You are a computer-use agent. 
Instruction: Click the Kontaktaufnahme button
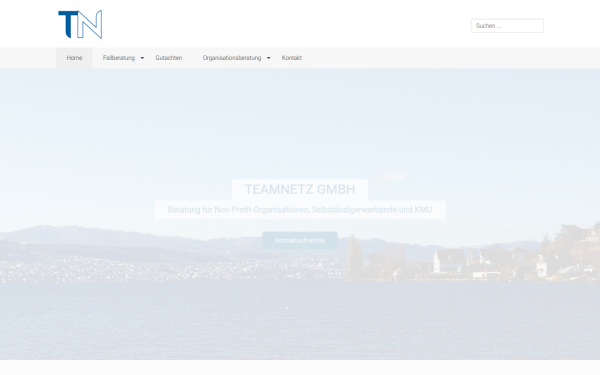pyautogui.click(x=300, y=240)
